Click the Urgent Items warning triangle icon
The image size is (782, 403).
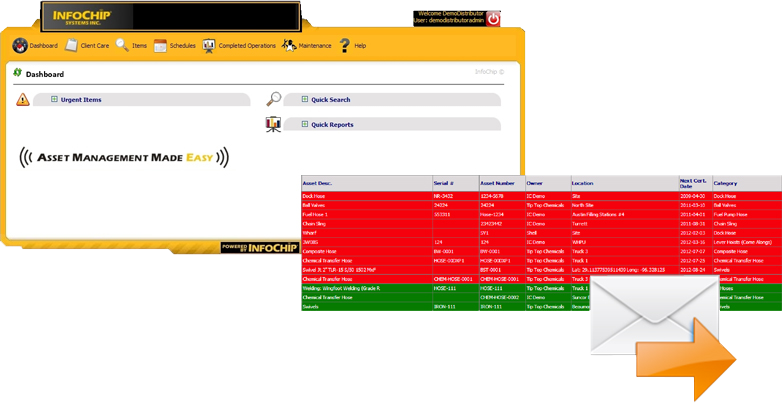click(x=22, y=100)
